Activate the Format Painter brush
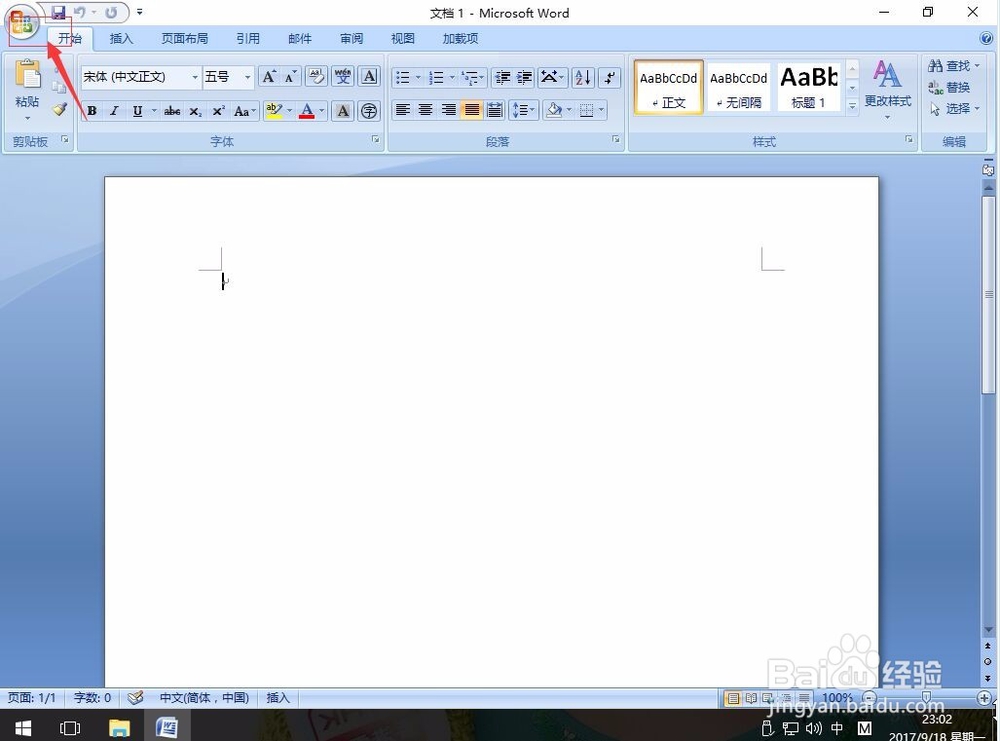1000x741 pixels. coord(60,110)
